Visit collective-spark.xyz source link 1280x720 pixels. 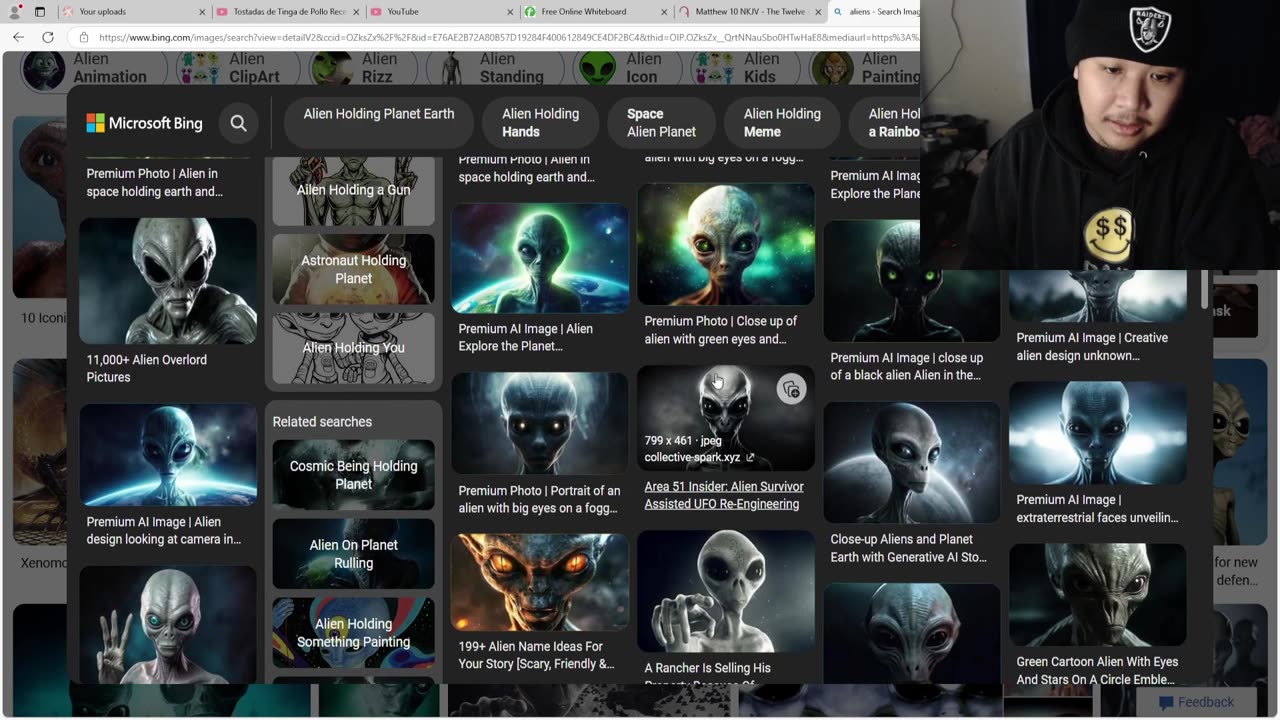point(699,457)
